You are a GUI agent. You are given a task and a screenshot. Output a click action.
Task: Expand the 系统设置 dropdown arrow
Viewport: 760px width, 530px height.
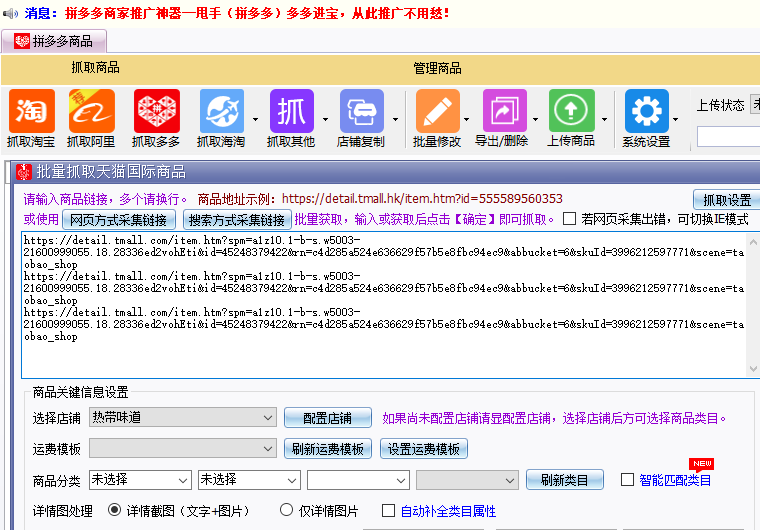coord(675,119)
